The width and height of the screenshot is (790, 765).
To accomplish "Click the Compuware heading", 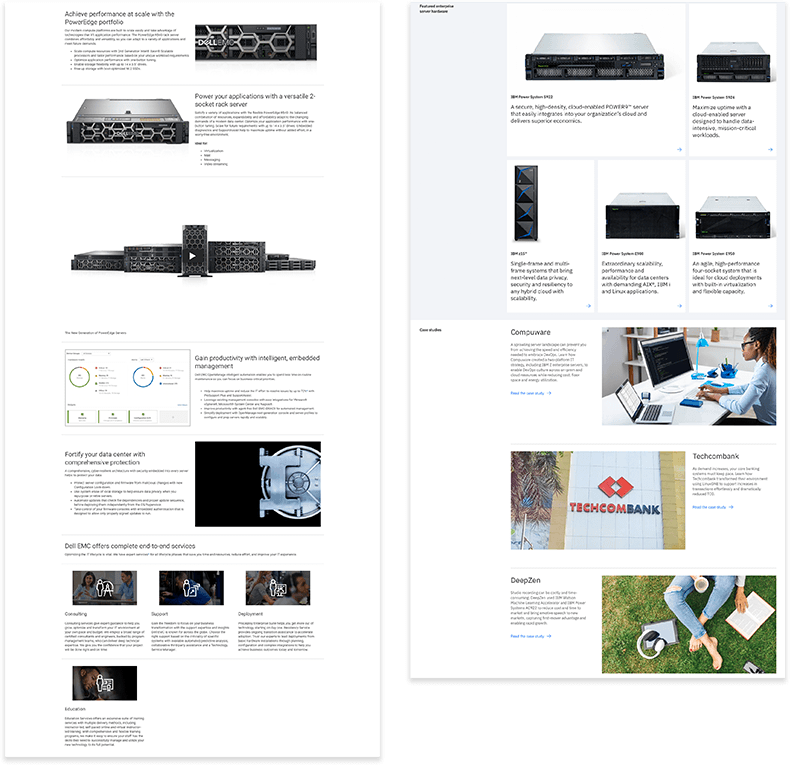I will (x=531, y=332).
